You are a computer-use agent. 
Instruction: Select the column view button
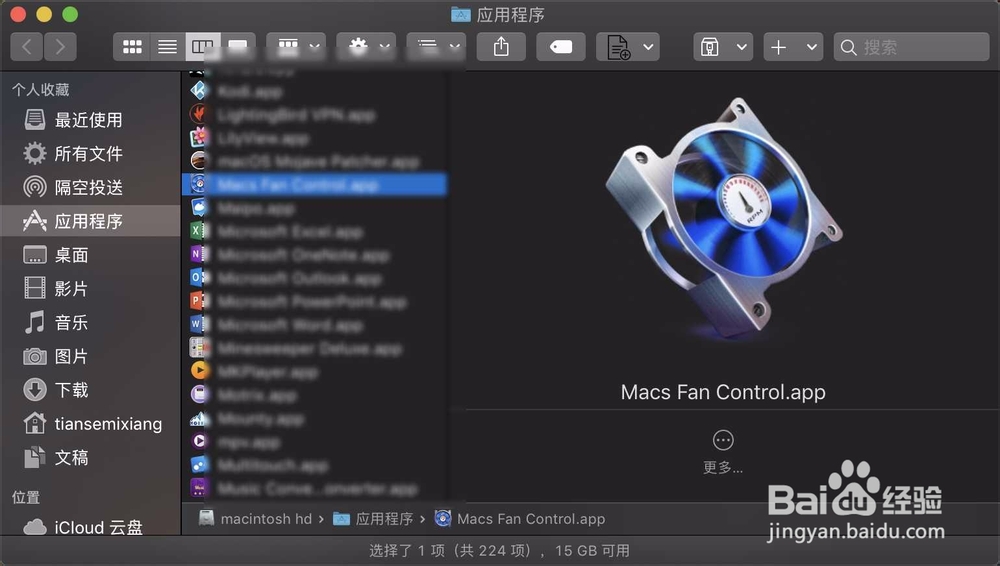point(203,47)
